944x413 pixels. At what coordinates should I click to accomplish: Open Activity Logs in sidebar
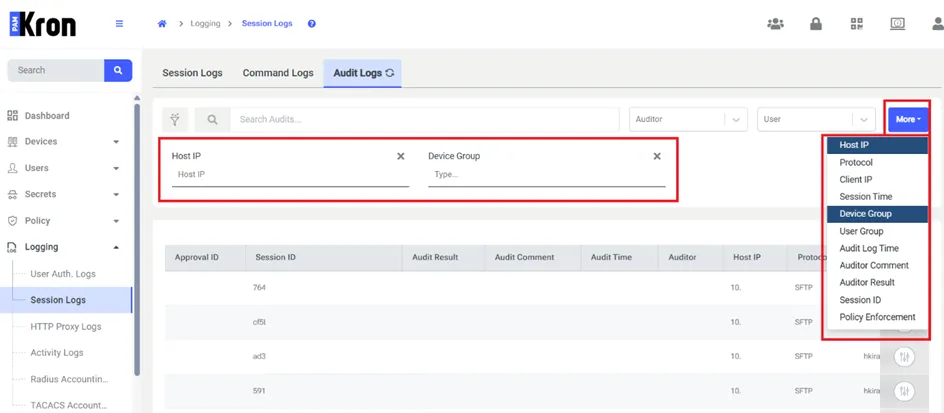click(x=57, y=353)
